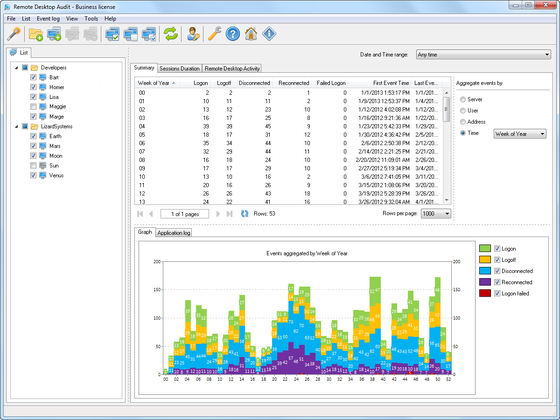Go to next page of table
This screenshot has width=560, height=420.
click(x=218, y=214)
